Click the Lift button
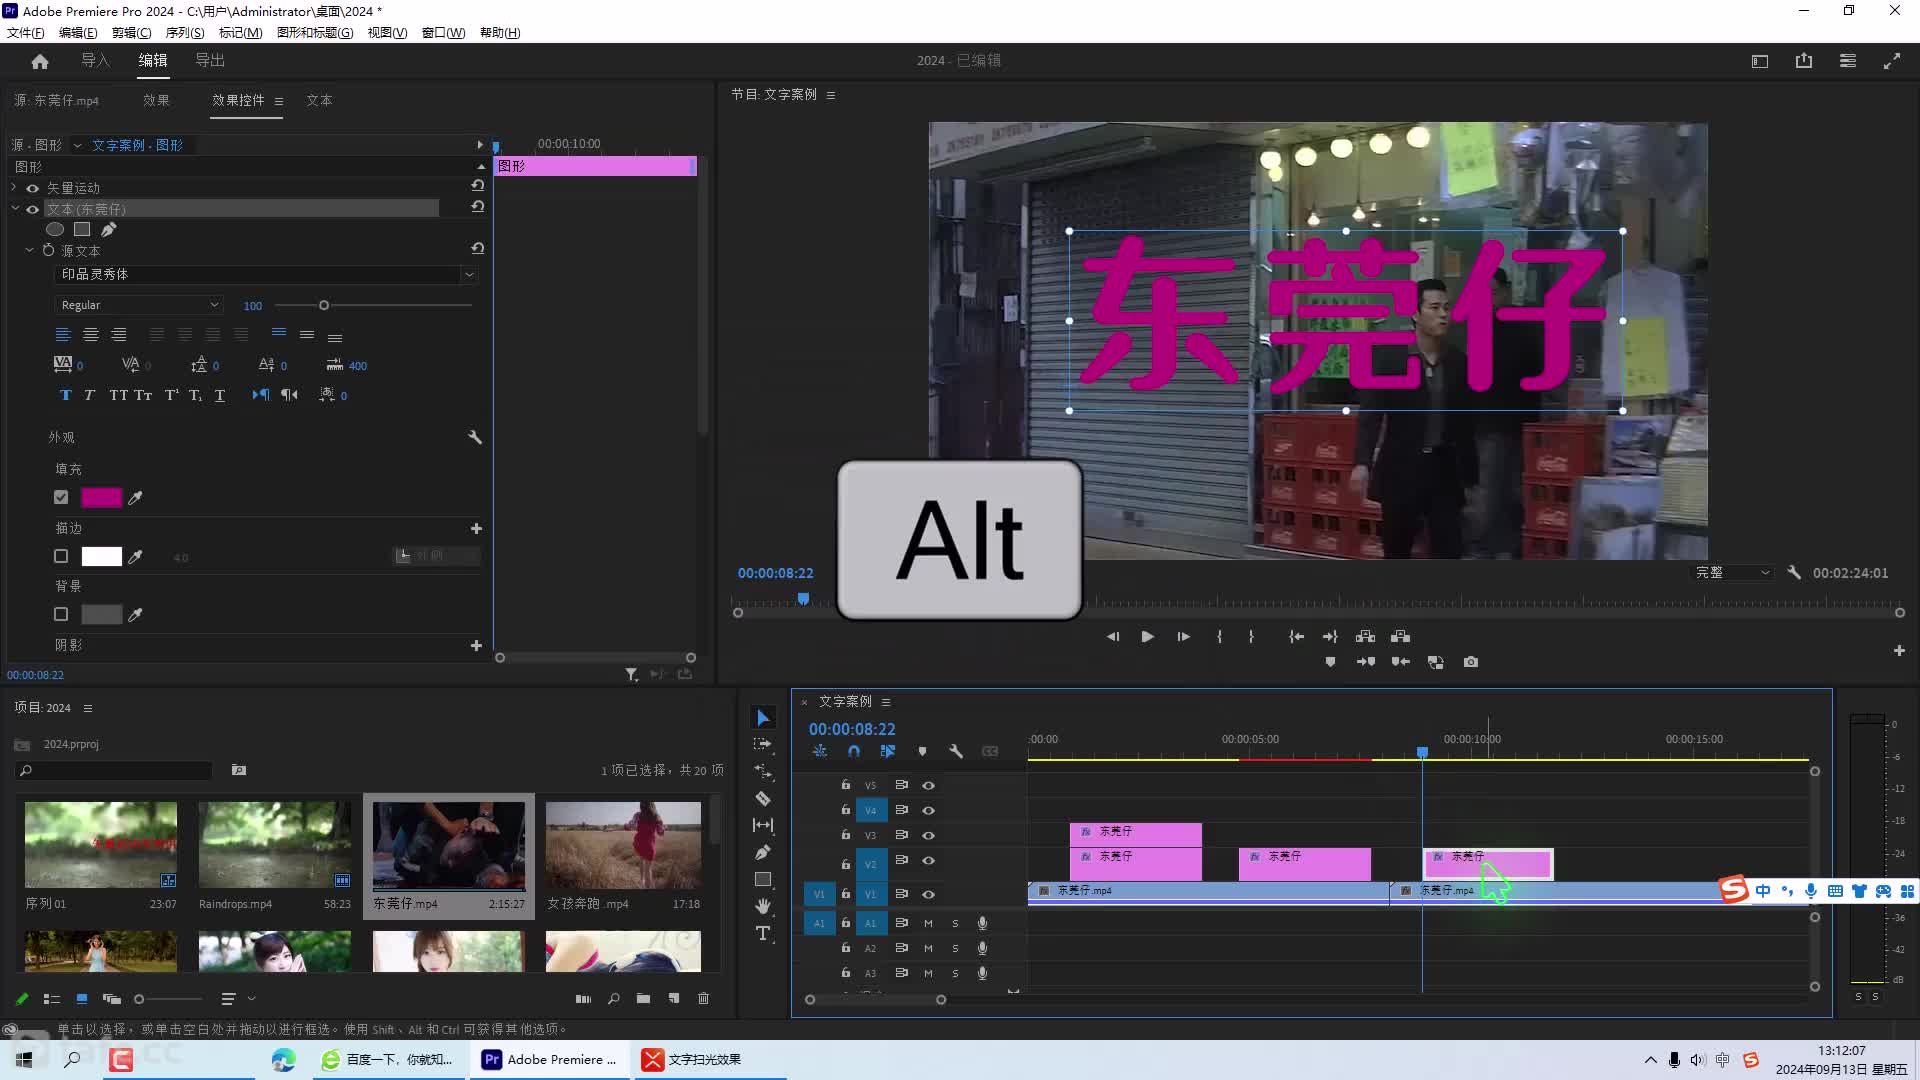Image resolution: width=1920 pixels, height=1080 pixels. [1365, 636]
